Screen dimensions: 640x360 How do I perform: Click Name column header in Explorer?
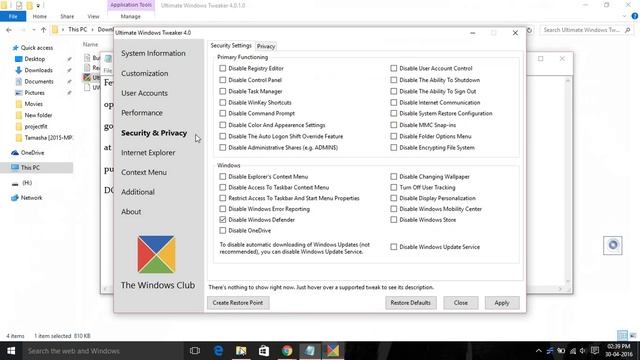[90, 44]
